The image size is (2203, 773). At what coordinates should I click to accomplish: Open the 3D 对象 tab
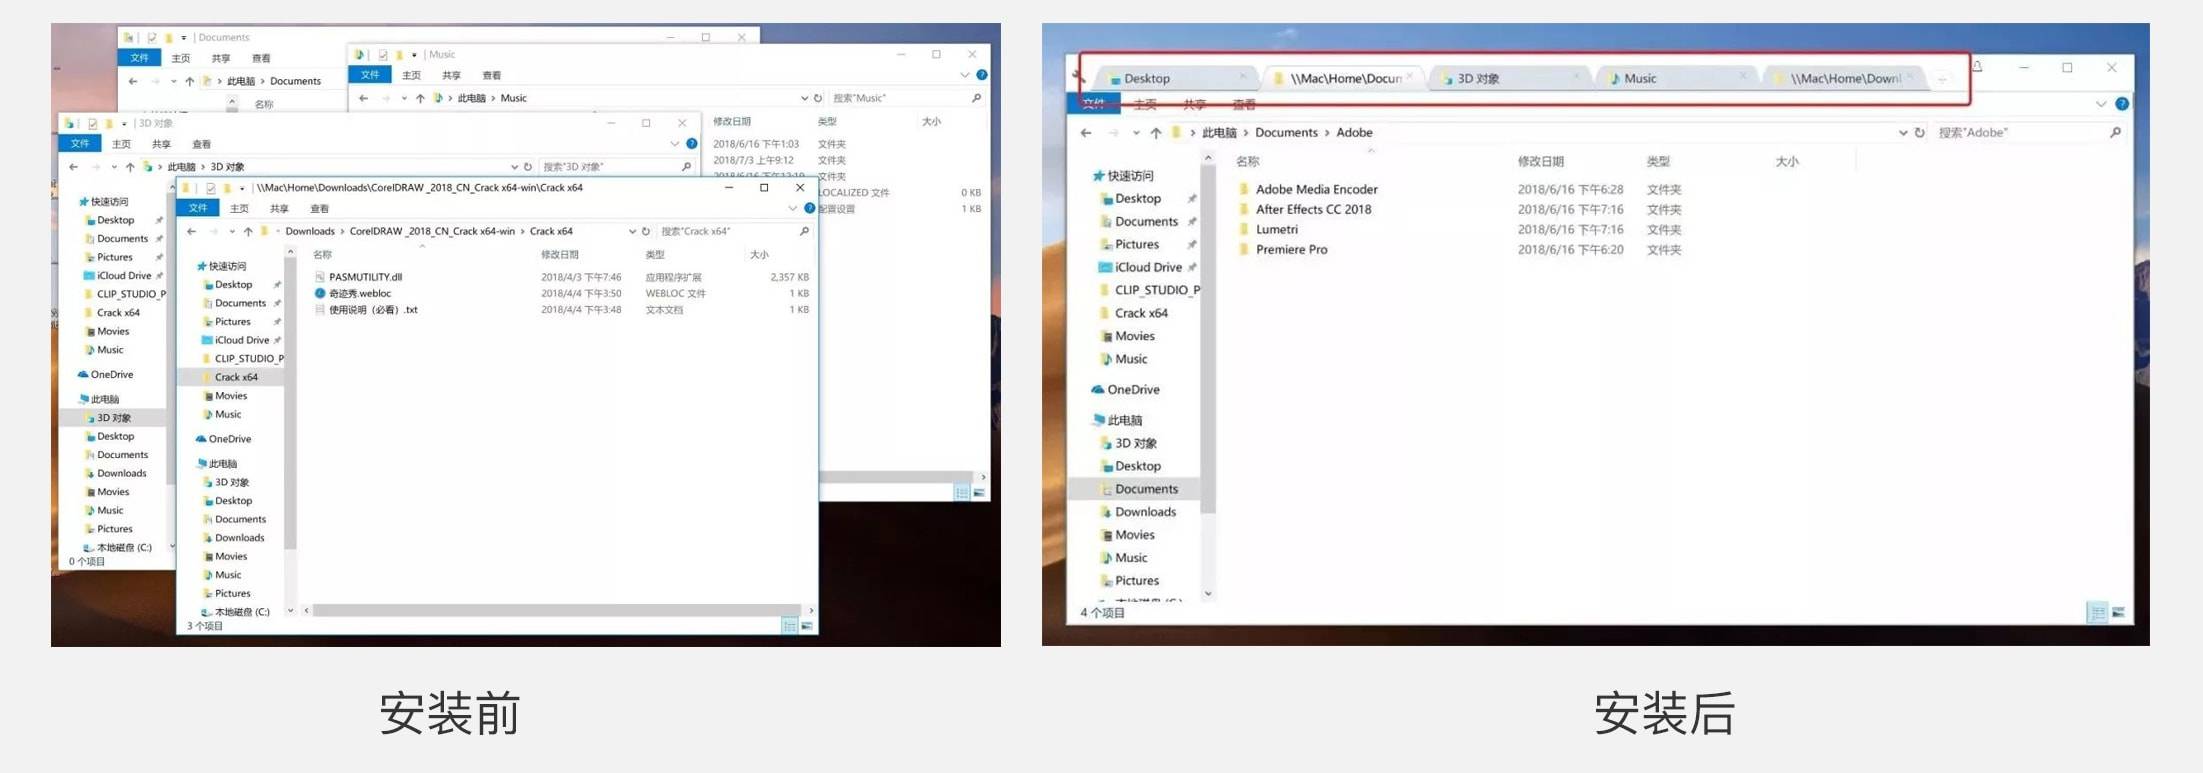click(1477, 78)
